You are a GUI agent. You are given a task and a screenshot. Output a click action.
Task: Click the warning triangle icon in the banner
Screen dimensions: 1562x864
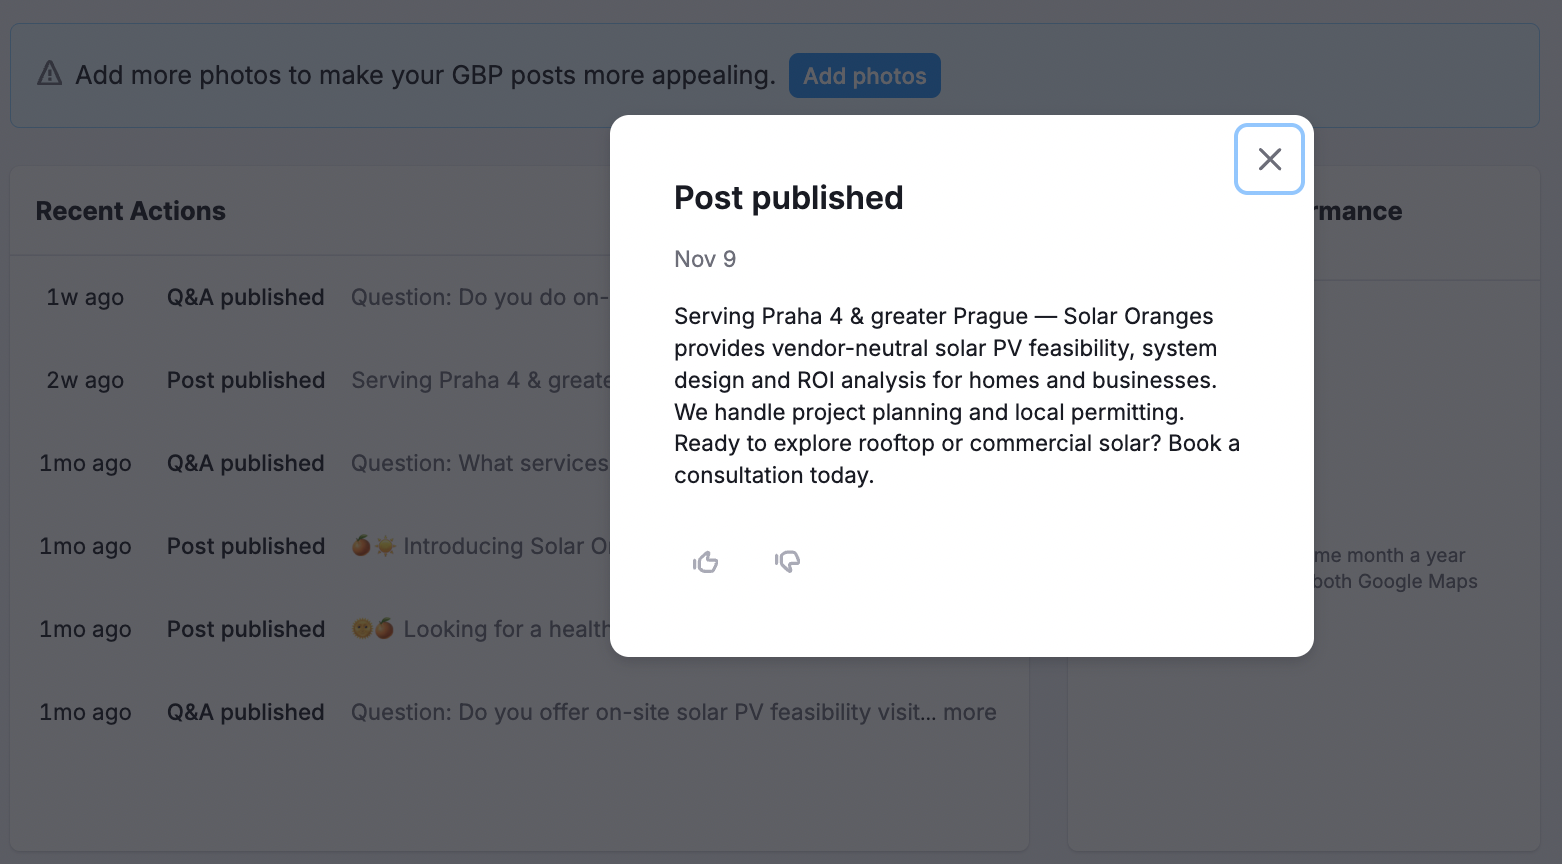[49, 73]
